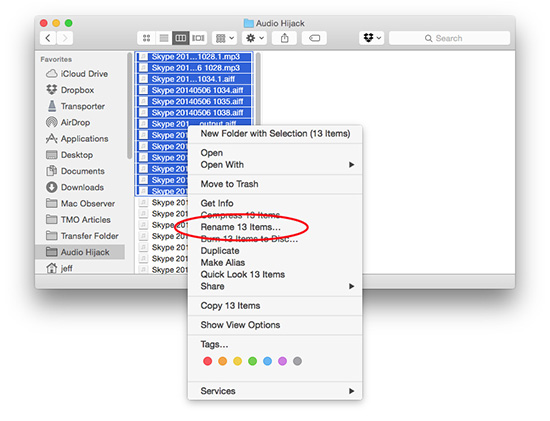550x421 pixels.
Task: Choose Open from the context menu
Action: [x=275, y=153]
